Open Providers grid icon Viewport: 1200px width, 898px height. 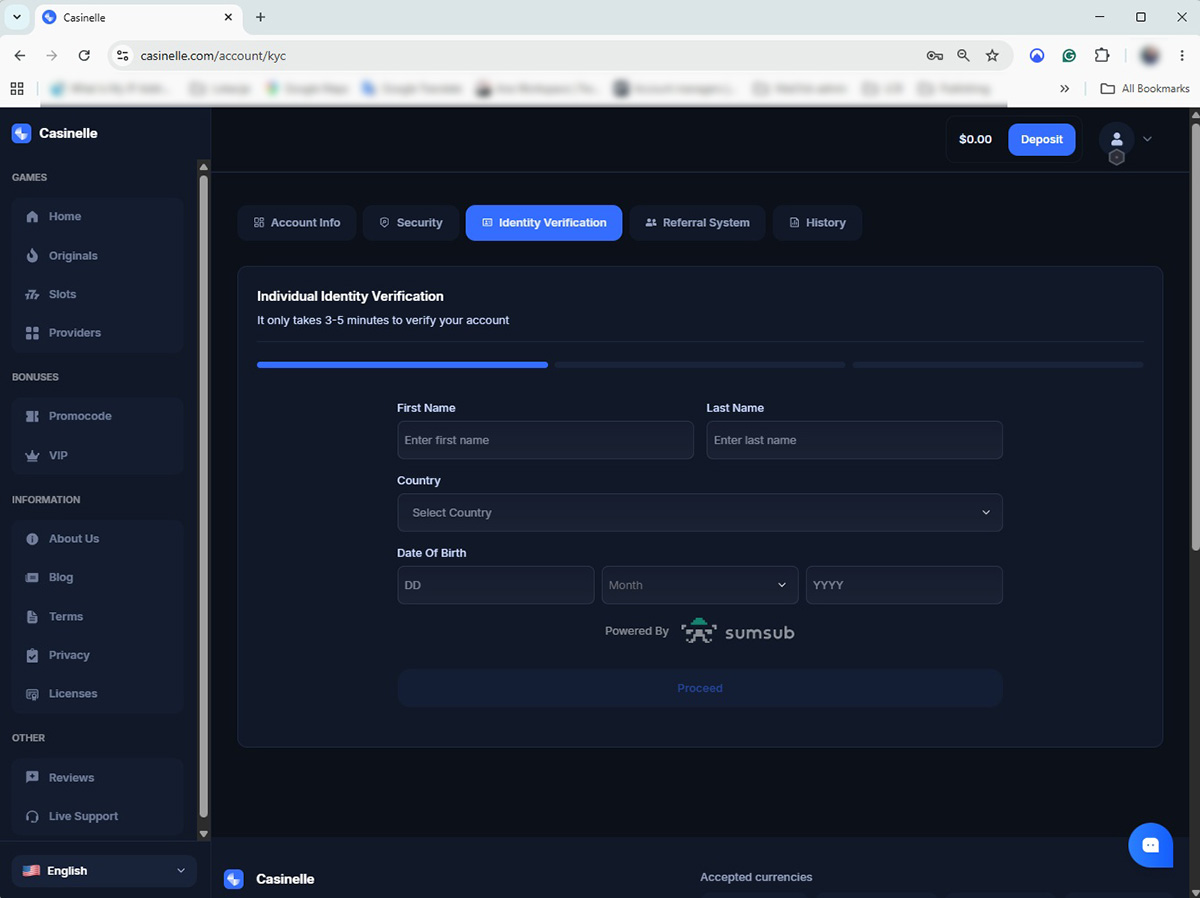coord(31,333)
